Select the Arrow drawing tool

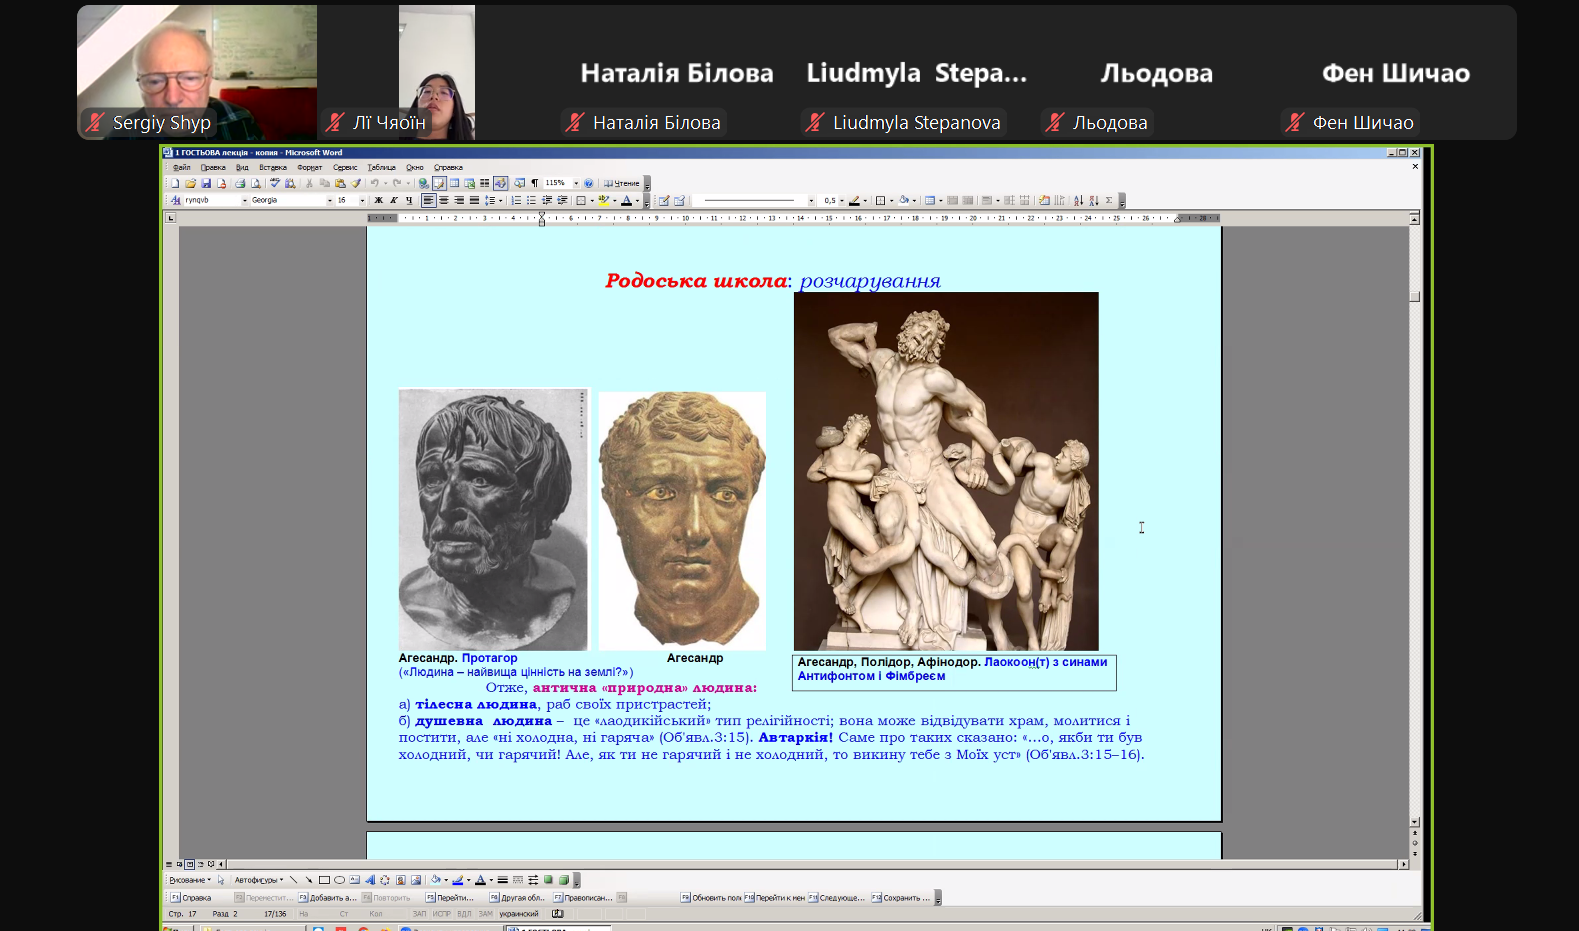click(309, 880)
